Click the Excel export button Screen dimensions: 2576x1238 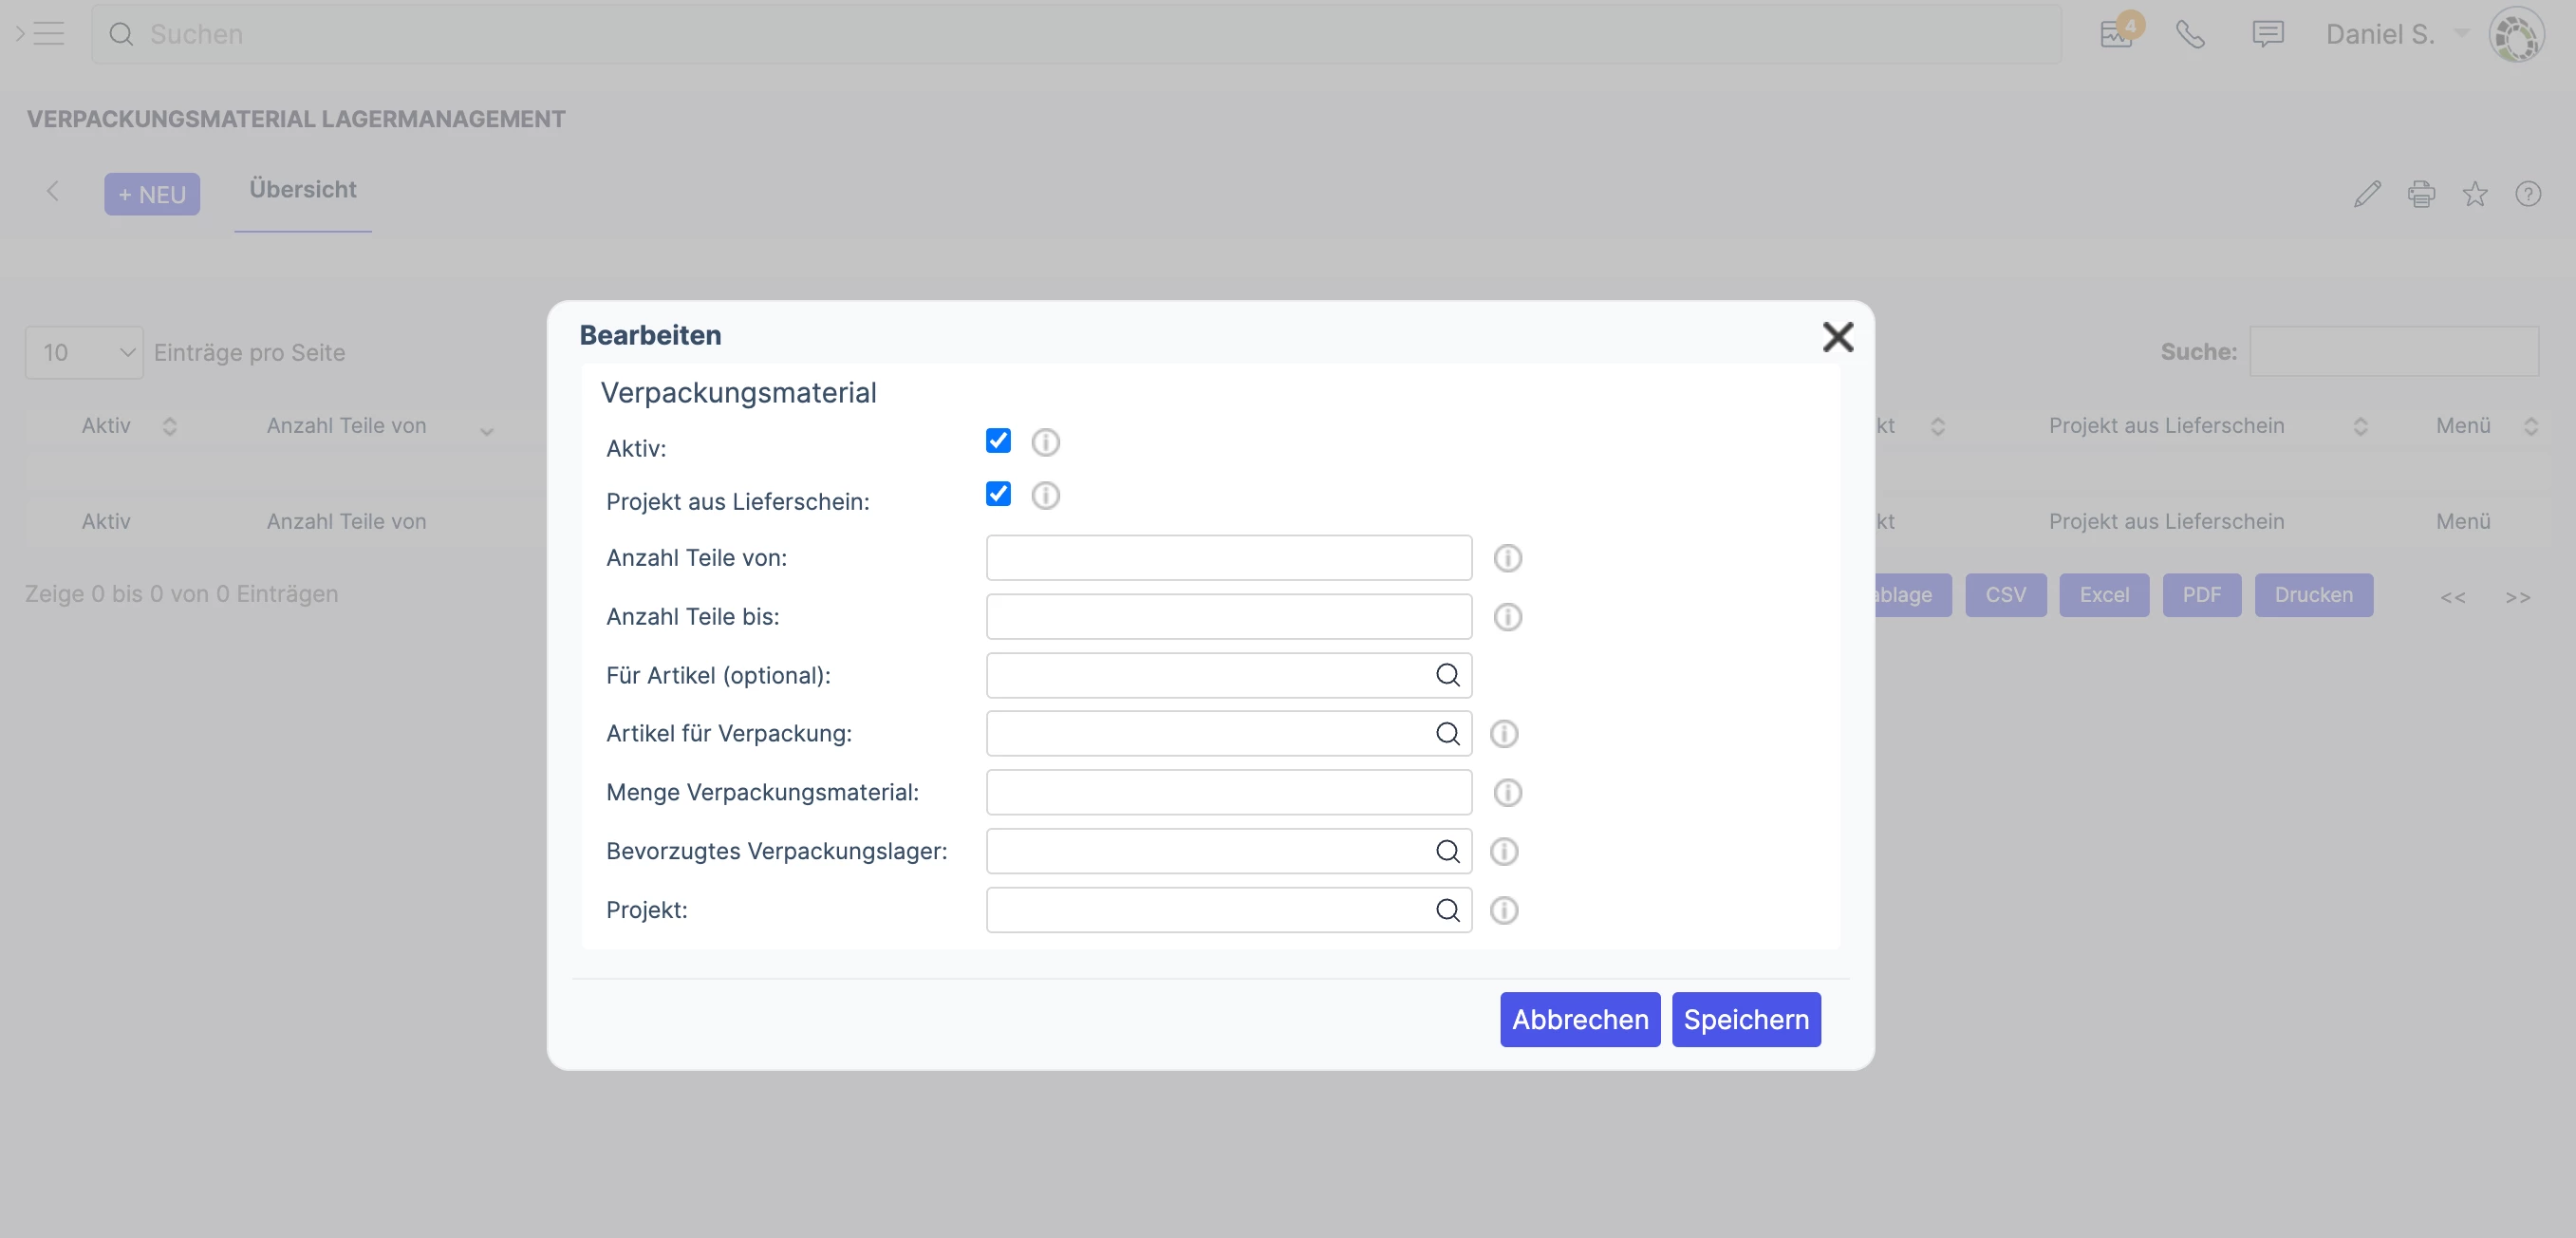click(x=2104, y=595)
